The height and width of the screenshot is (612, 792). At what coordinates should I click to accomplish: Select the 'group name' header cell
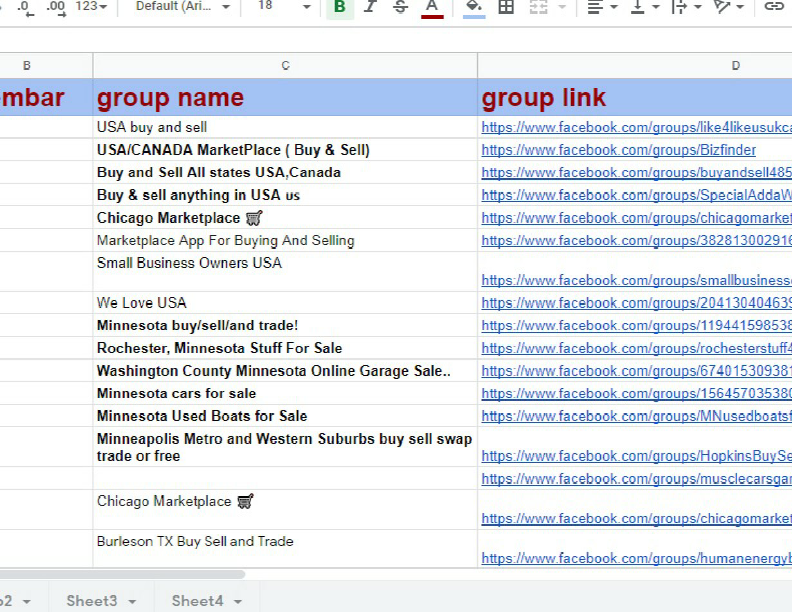pos(285,97)
